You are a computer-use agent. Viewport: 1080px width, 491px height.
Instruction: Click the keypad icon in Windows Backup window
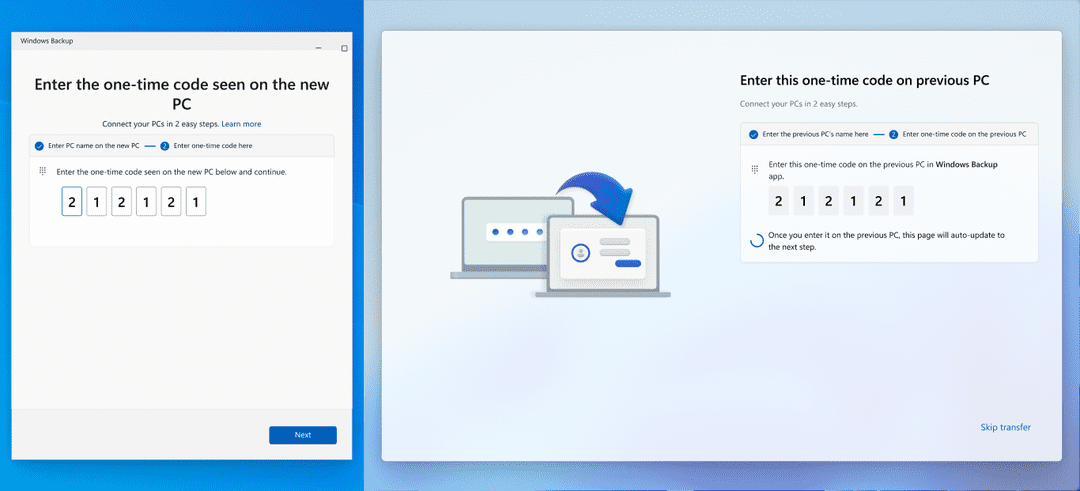[x=42, y=171]
